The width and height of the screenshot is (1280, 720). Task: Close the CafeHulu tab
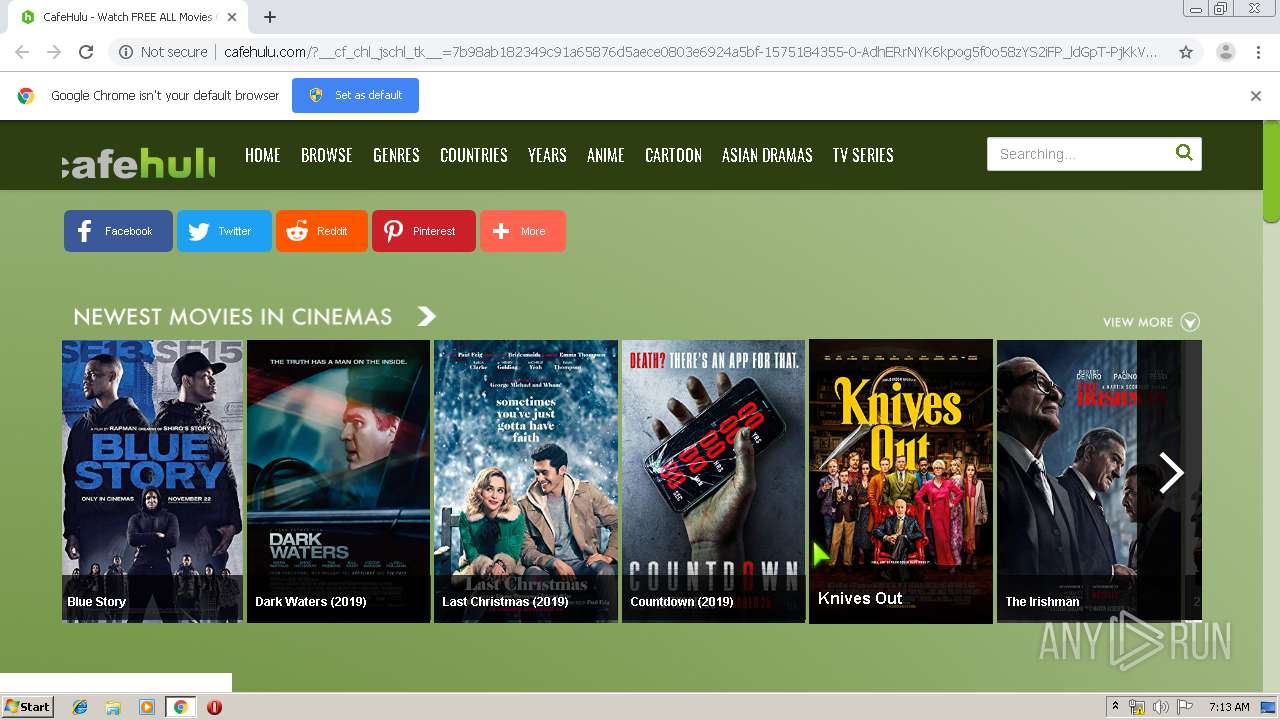(x=232, y=17)
